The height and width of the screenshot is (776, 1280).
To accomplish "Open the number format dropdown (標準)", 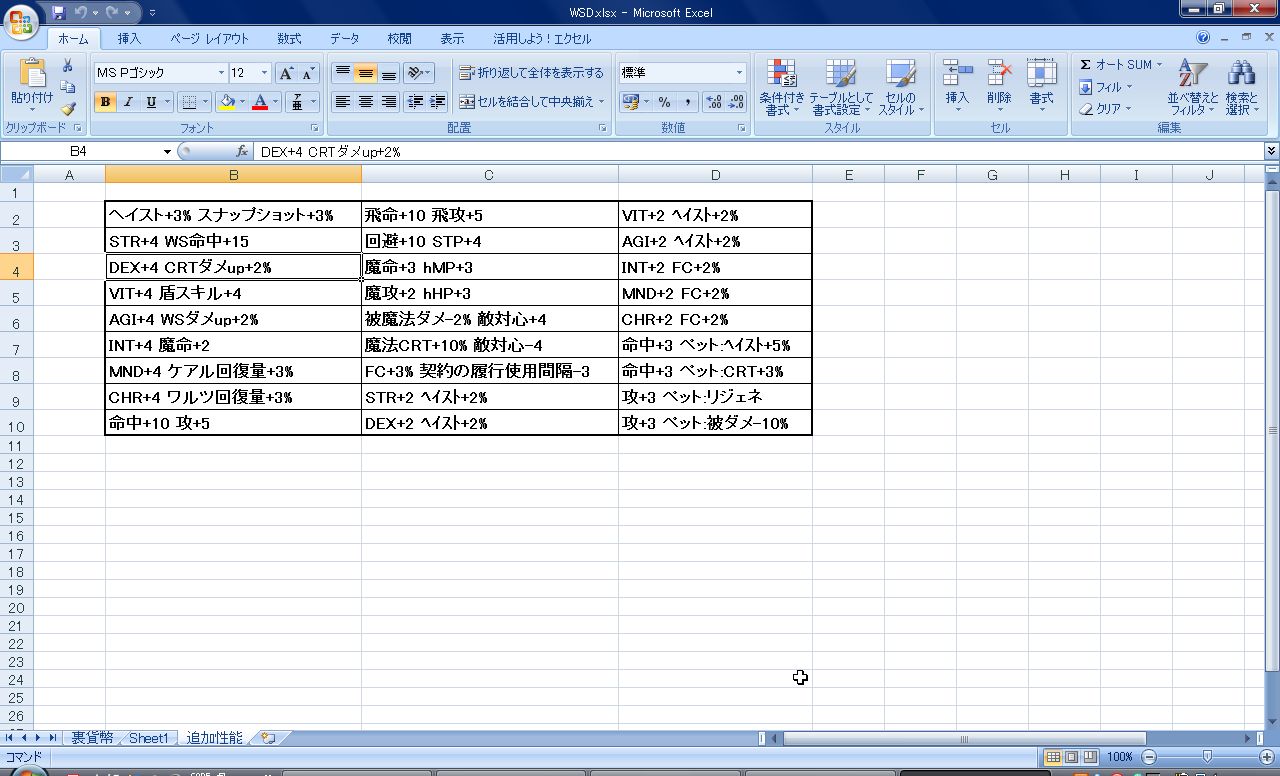I will (x=740, y=73).
